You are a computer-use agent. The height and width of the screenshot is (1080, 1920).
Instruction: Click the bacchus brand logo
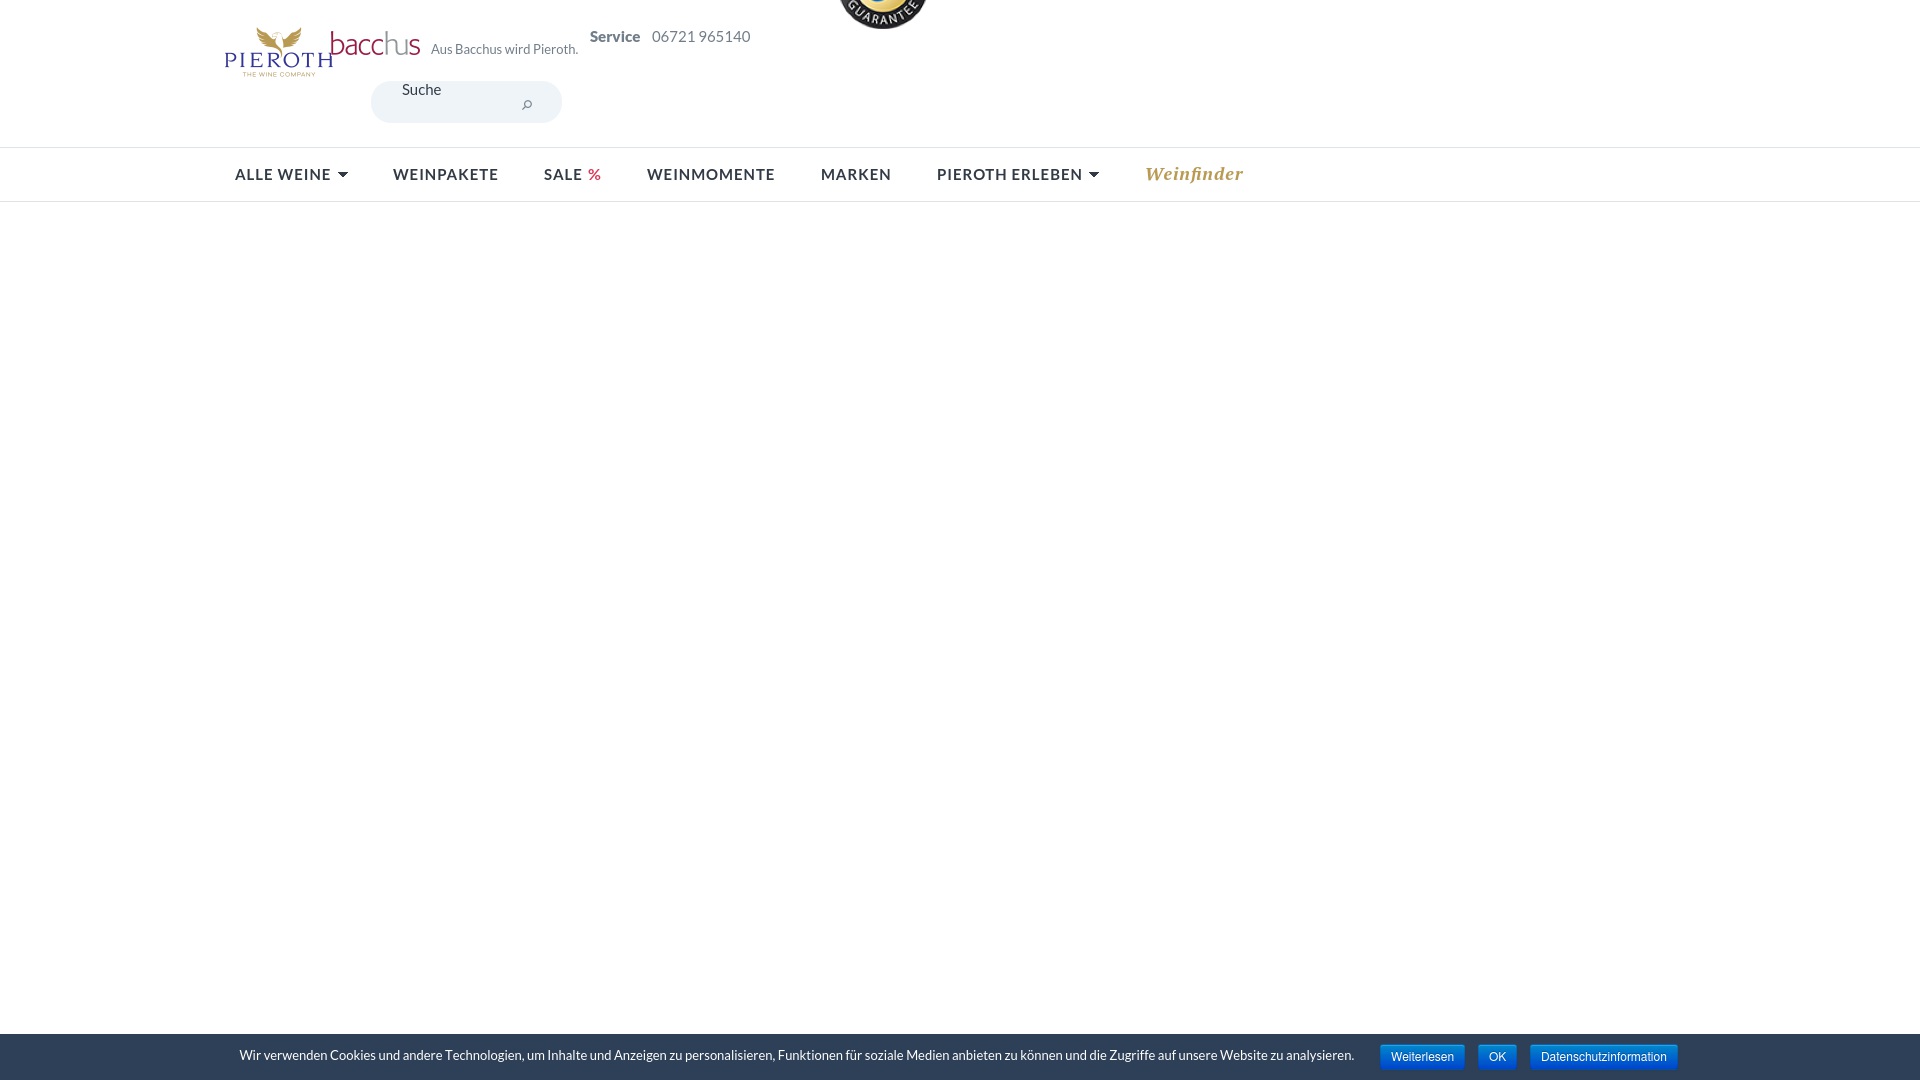click(375, 44)
